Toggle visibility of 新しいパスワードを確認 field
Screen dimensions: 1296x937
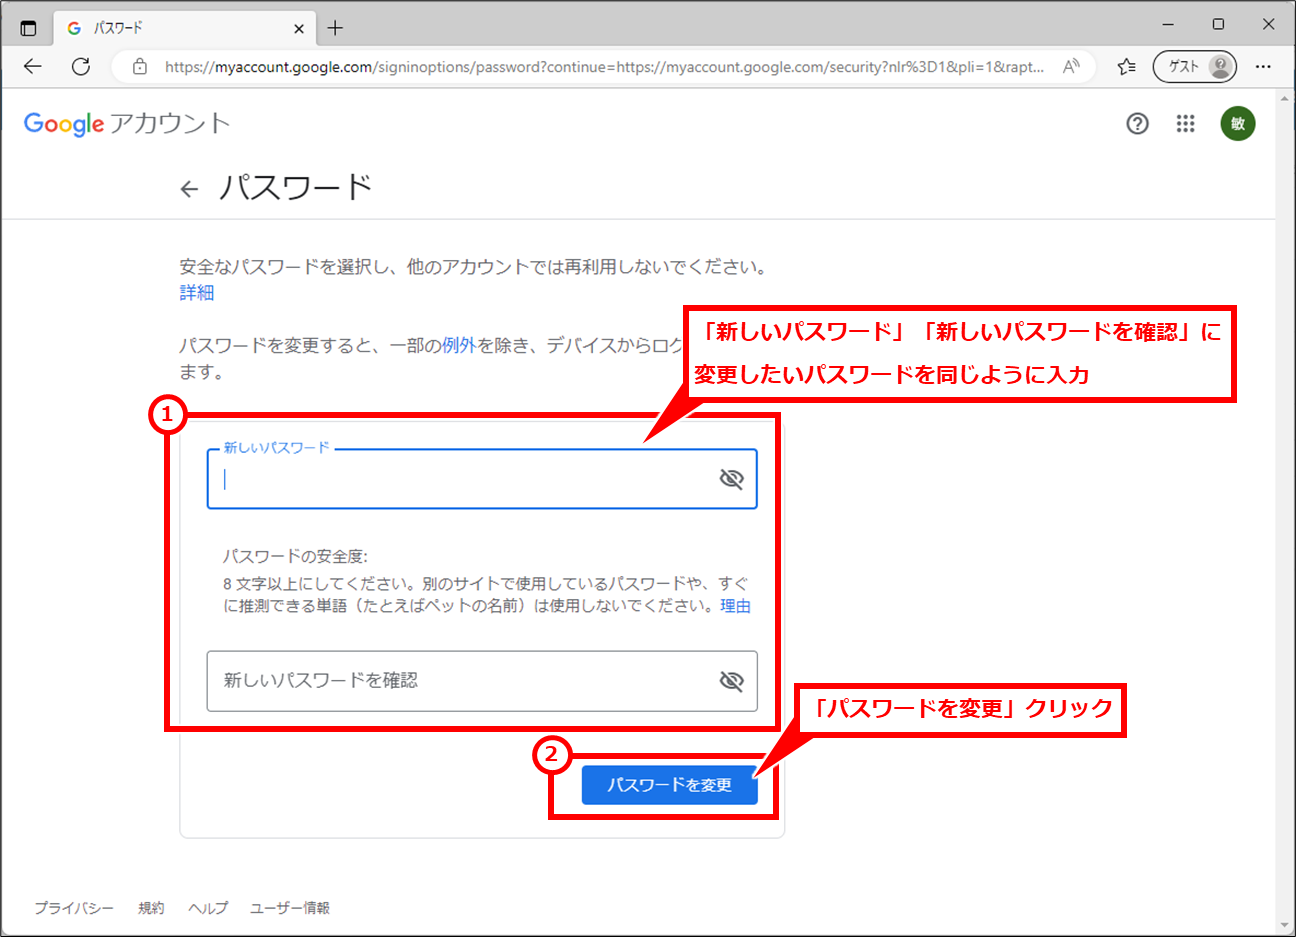[732, 681]
